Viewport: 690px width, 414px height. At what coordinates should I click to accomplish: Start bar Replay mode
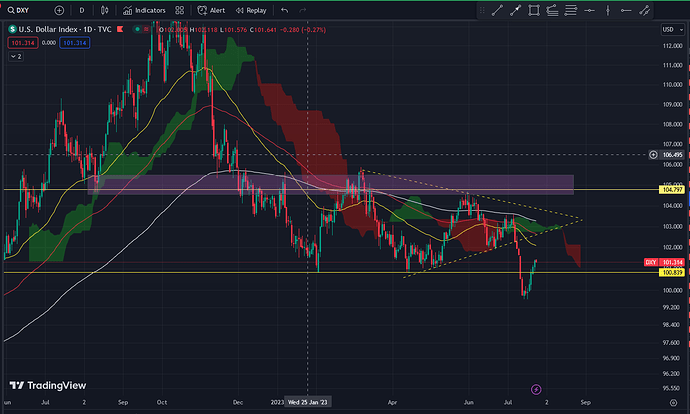pos(251,10)
